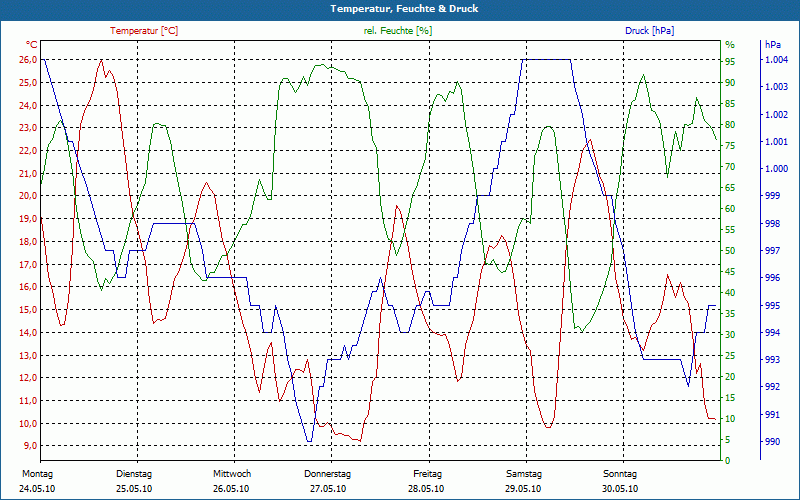Click the '996' pressure axis value

[772, 278]
